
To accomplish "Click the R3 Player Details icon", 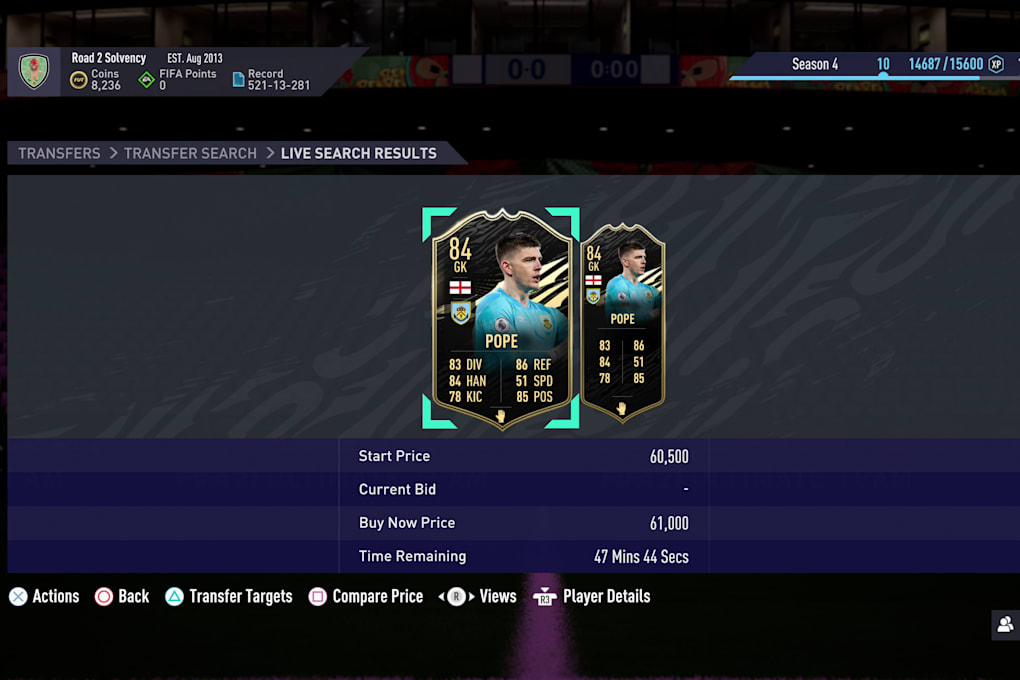I will (x=544, y=597).
